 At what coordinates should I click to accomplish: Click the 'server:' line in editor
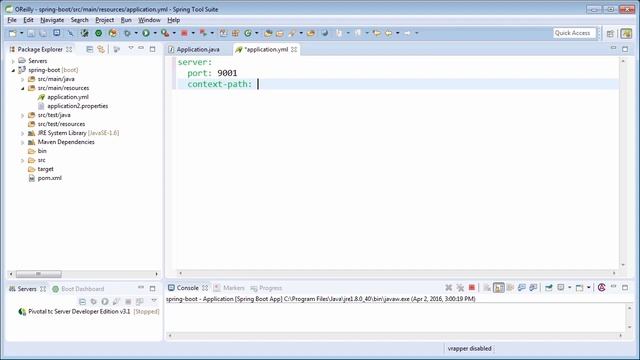[x=195, y=62]
